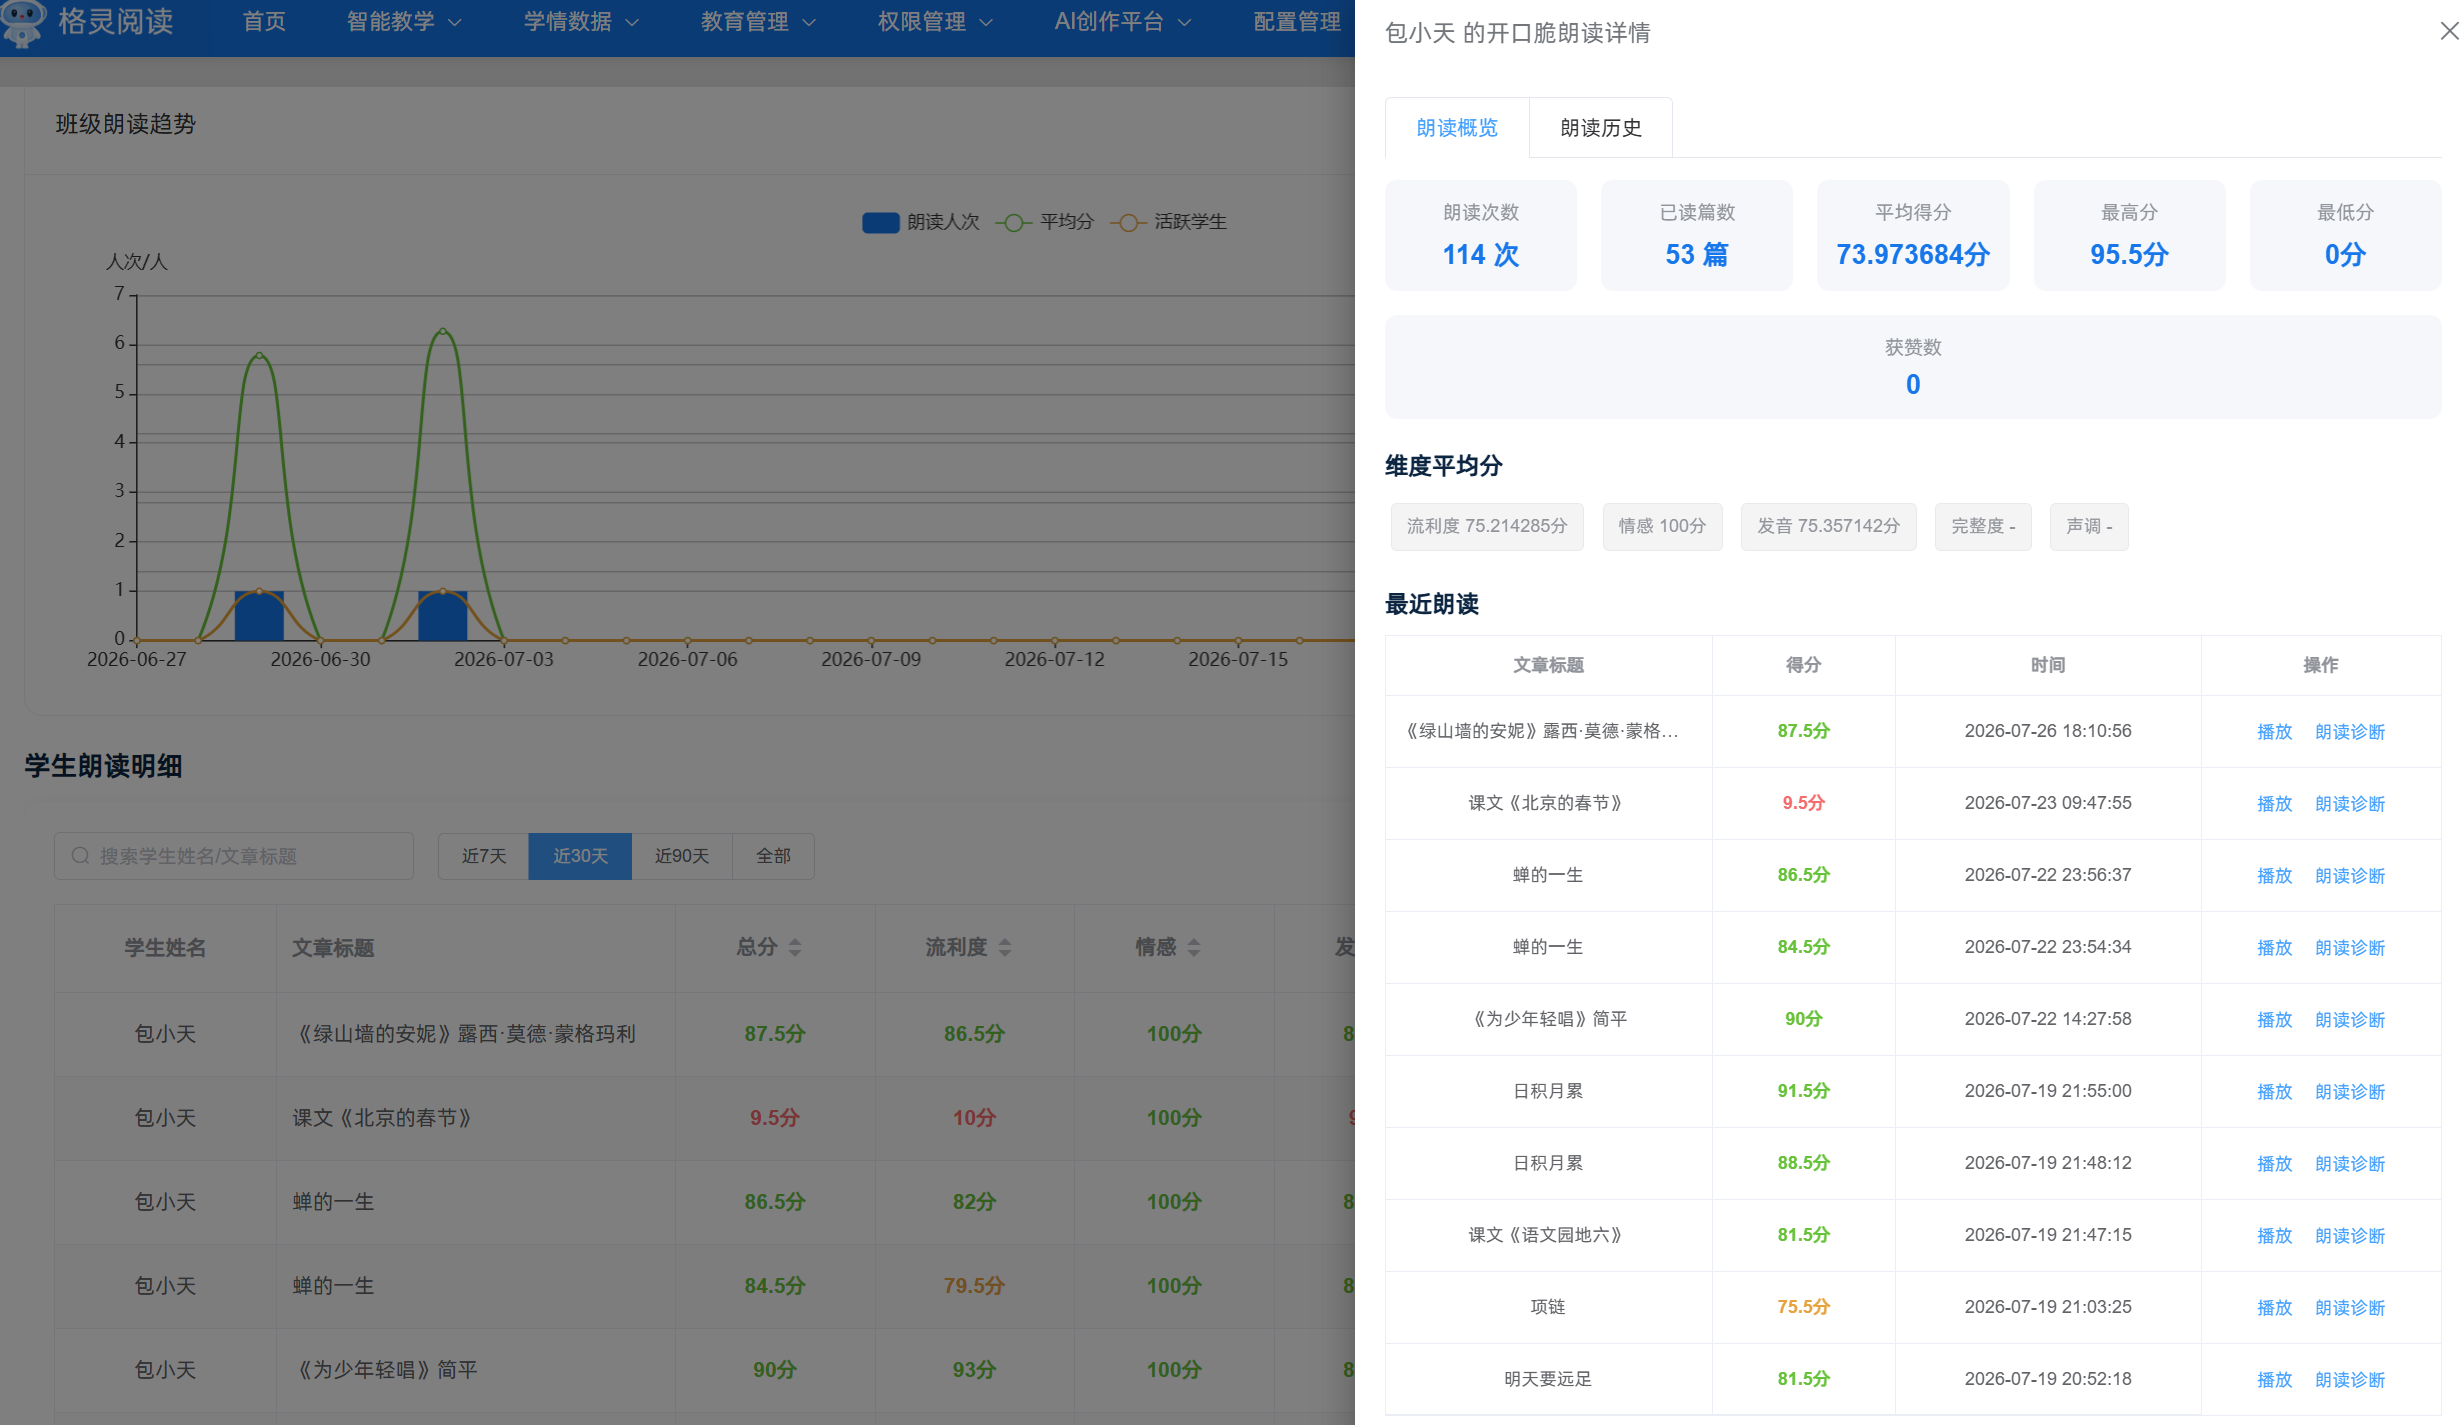Select 近7天 time filter

coord(484,856)
